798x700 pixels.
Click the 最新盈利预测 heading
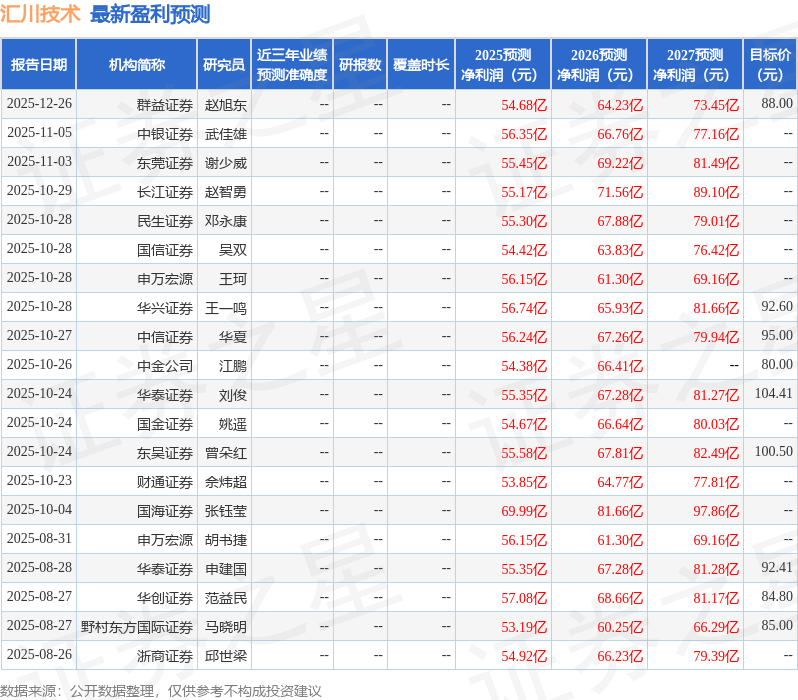(x=150, y=14)
